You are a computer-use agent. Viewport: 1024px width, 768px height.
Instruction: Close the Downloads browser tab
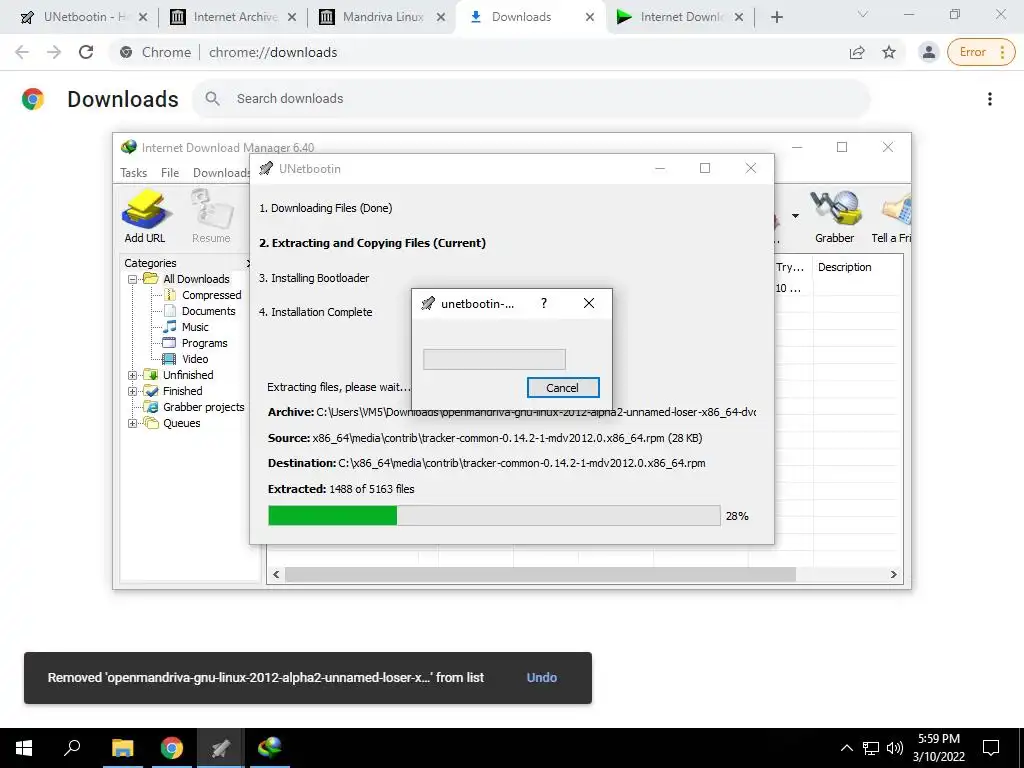point(590,17)
